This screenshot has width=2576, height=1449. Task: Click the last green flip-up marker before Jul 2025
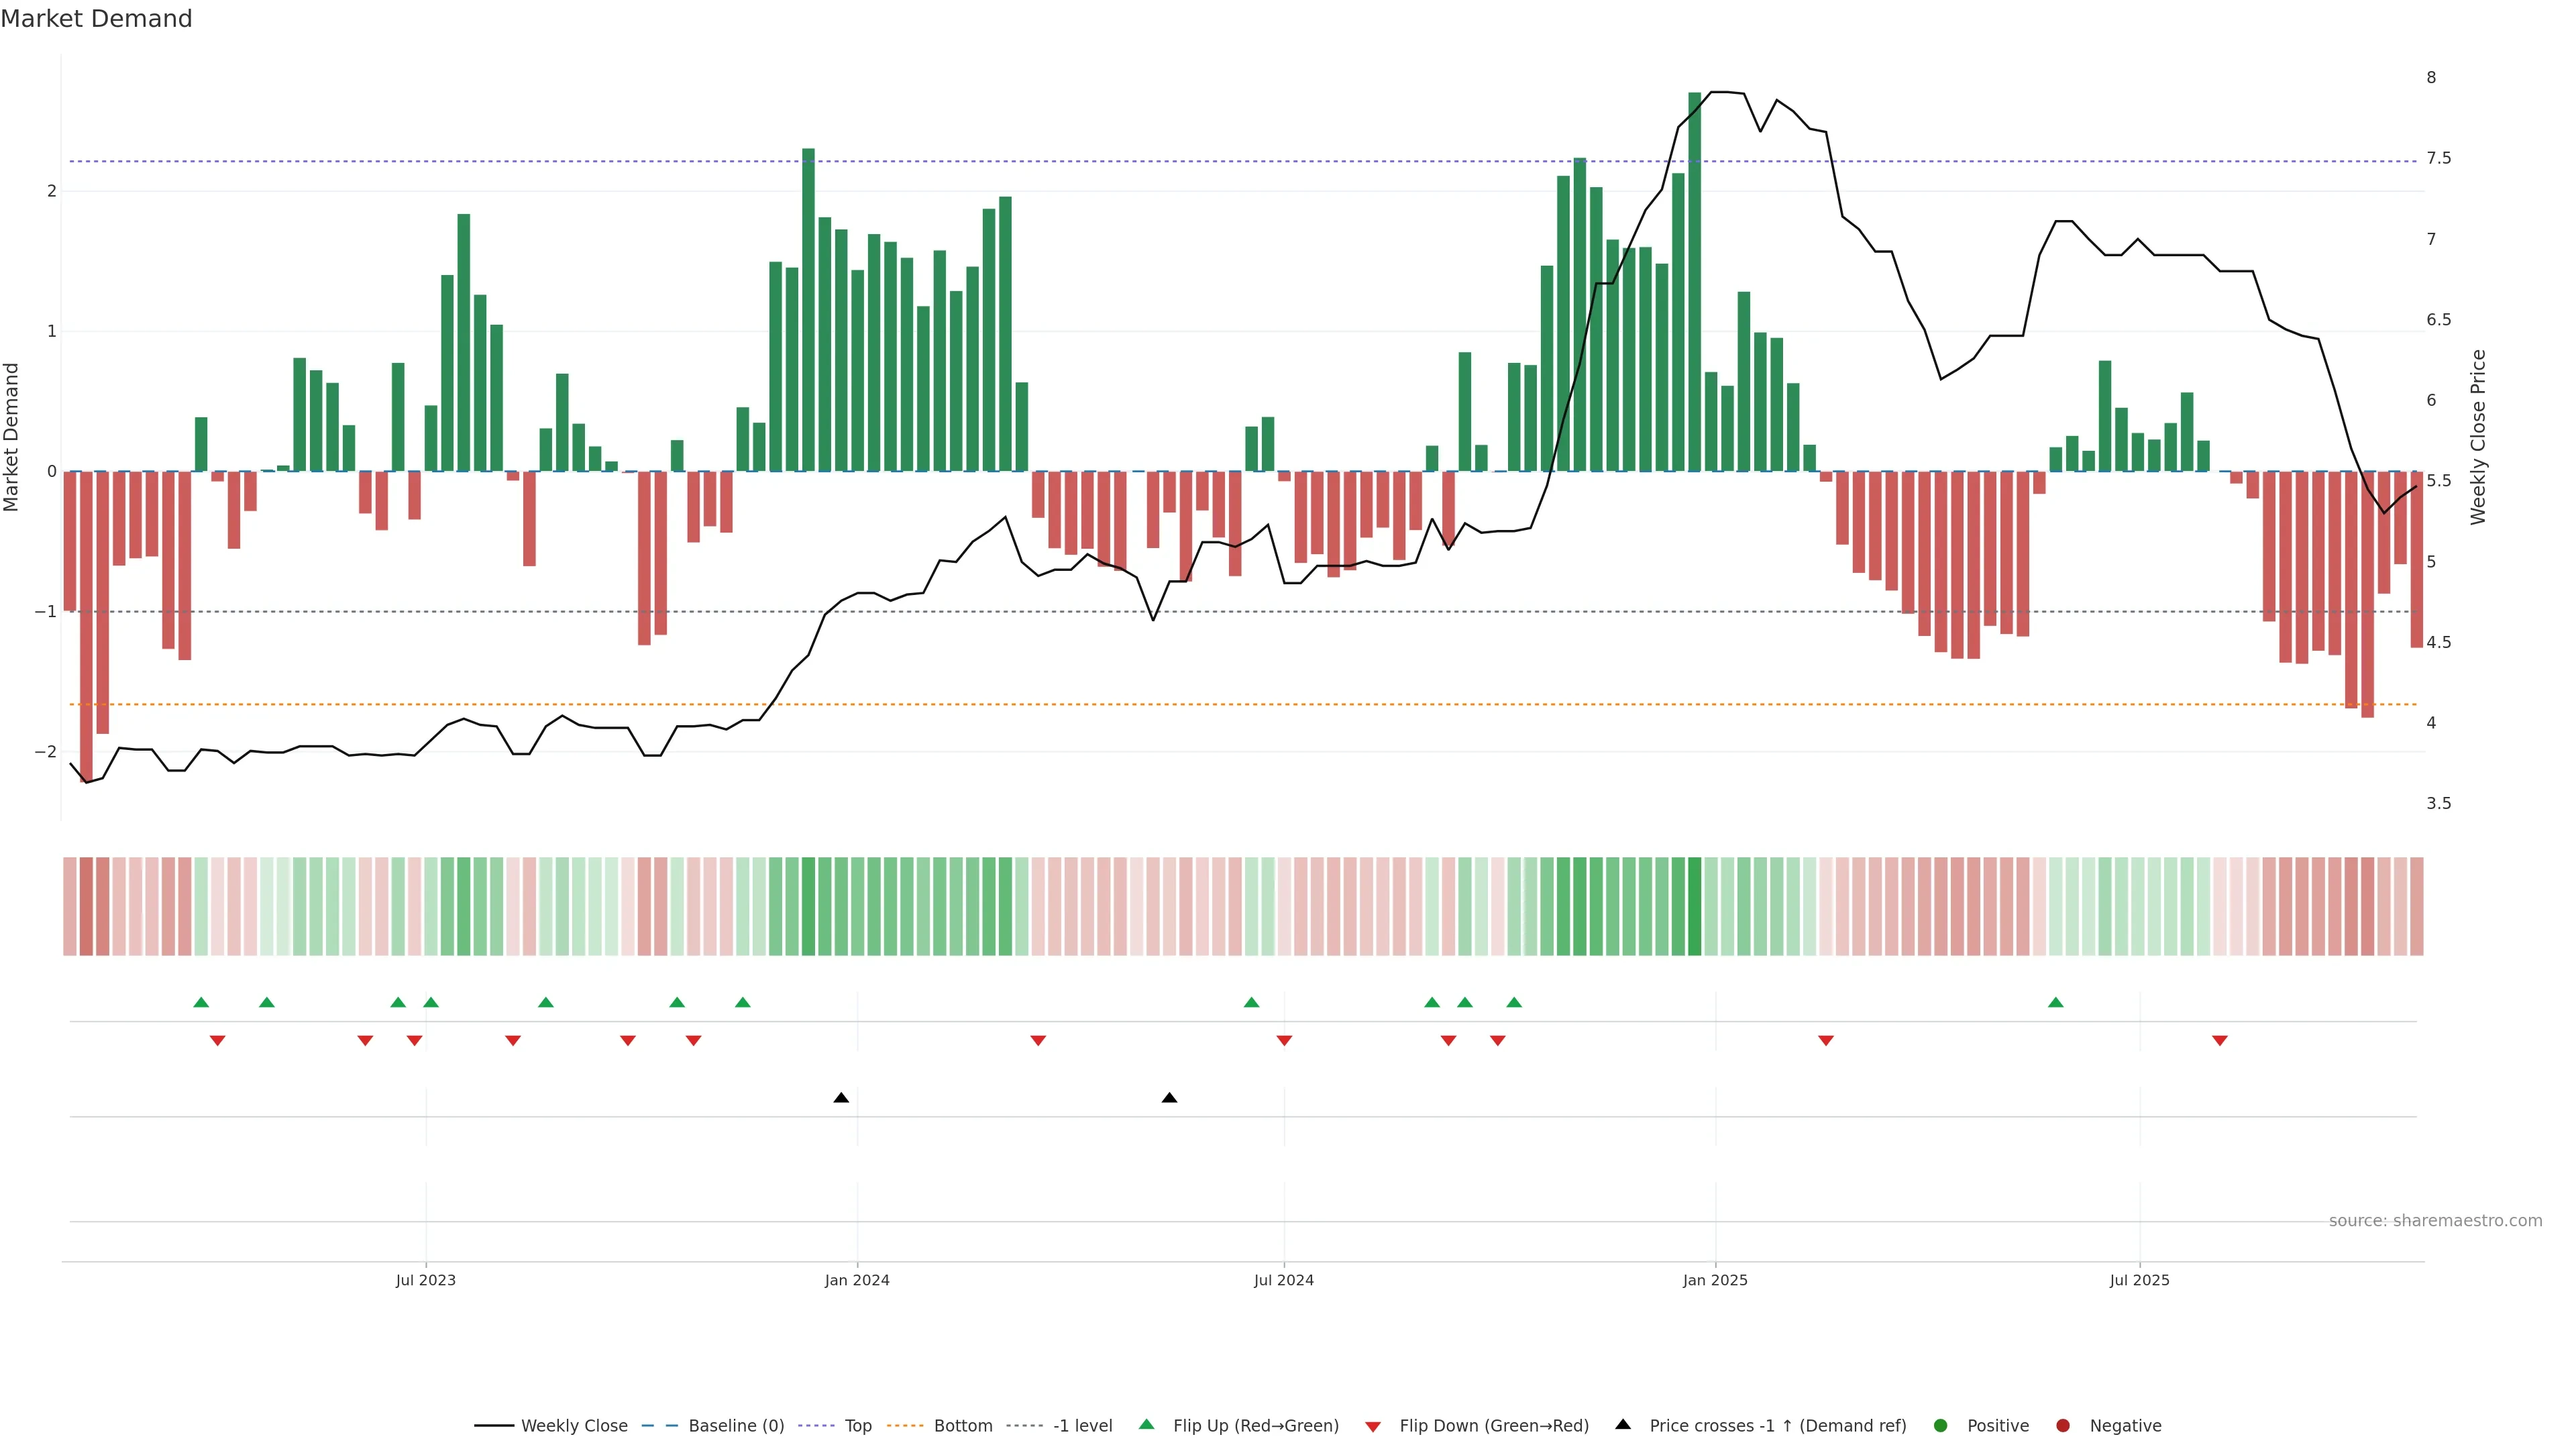pos(2055,1003)
